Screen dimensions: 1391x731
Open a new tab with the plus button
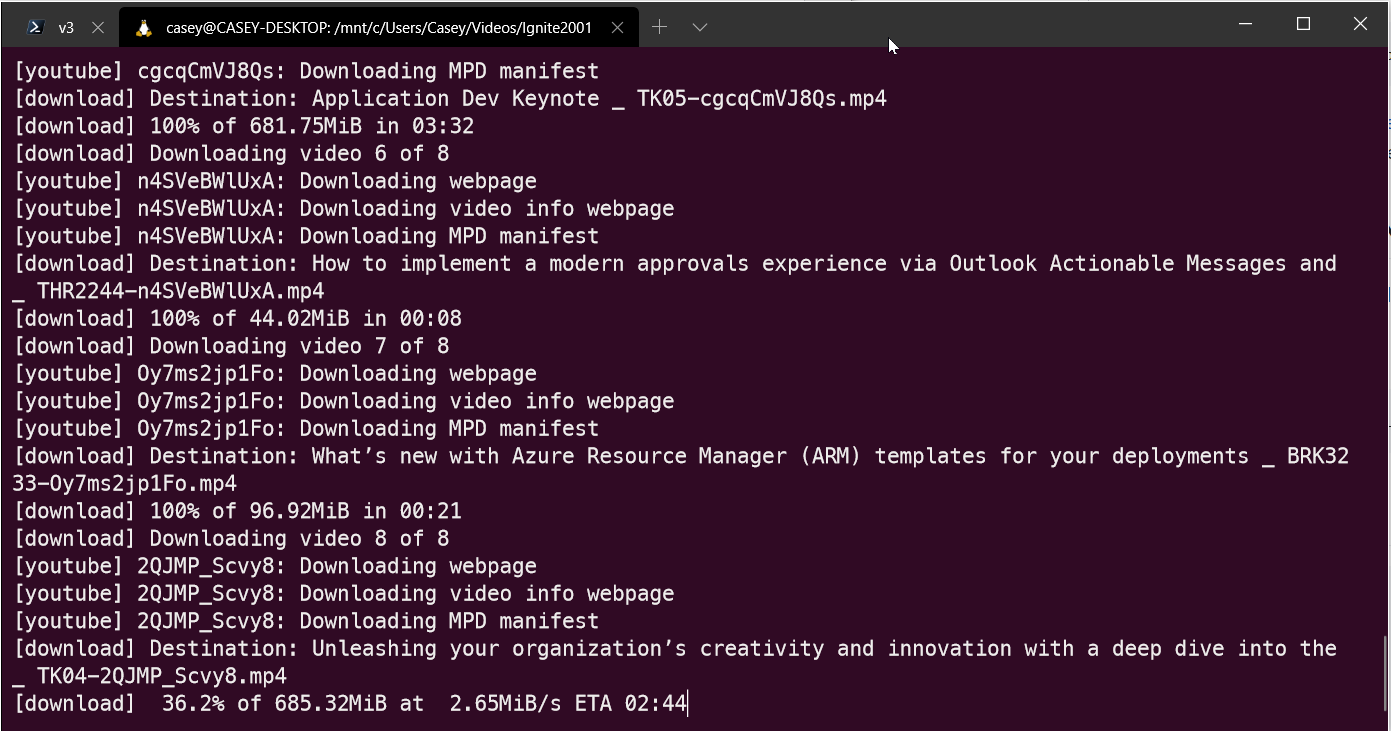pyautogui.click(x=659, y=28)
